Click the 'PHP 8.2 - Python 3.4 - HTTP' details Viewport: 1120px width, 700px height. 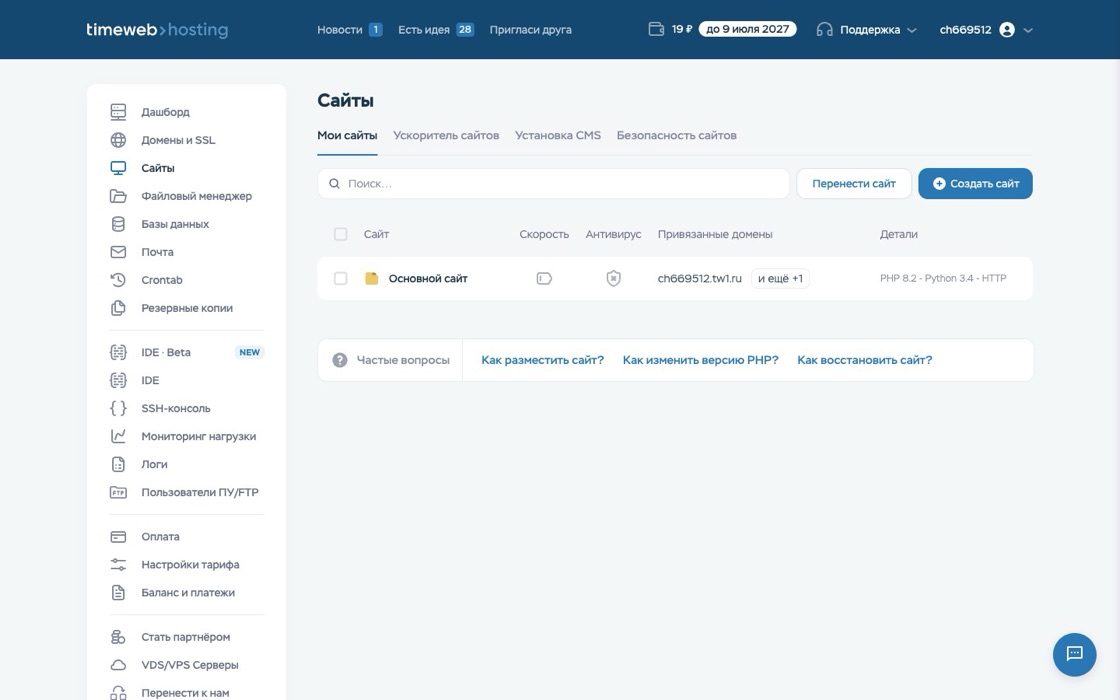click(x=943, y=279)
